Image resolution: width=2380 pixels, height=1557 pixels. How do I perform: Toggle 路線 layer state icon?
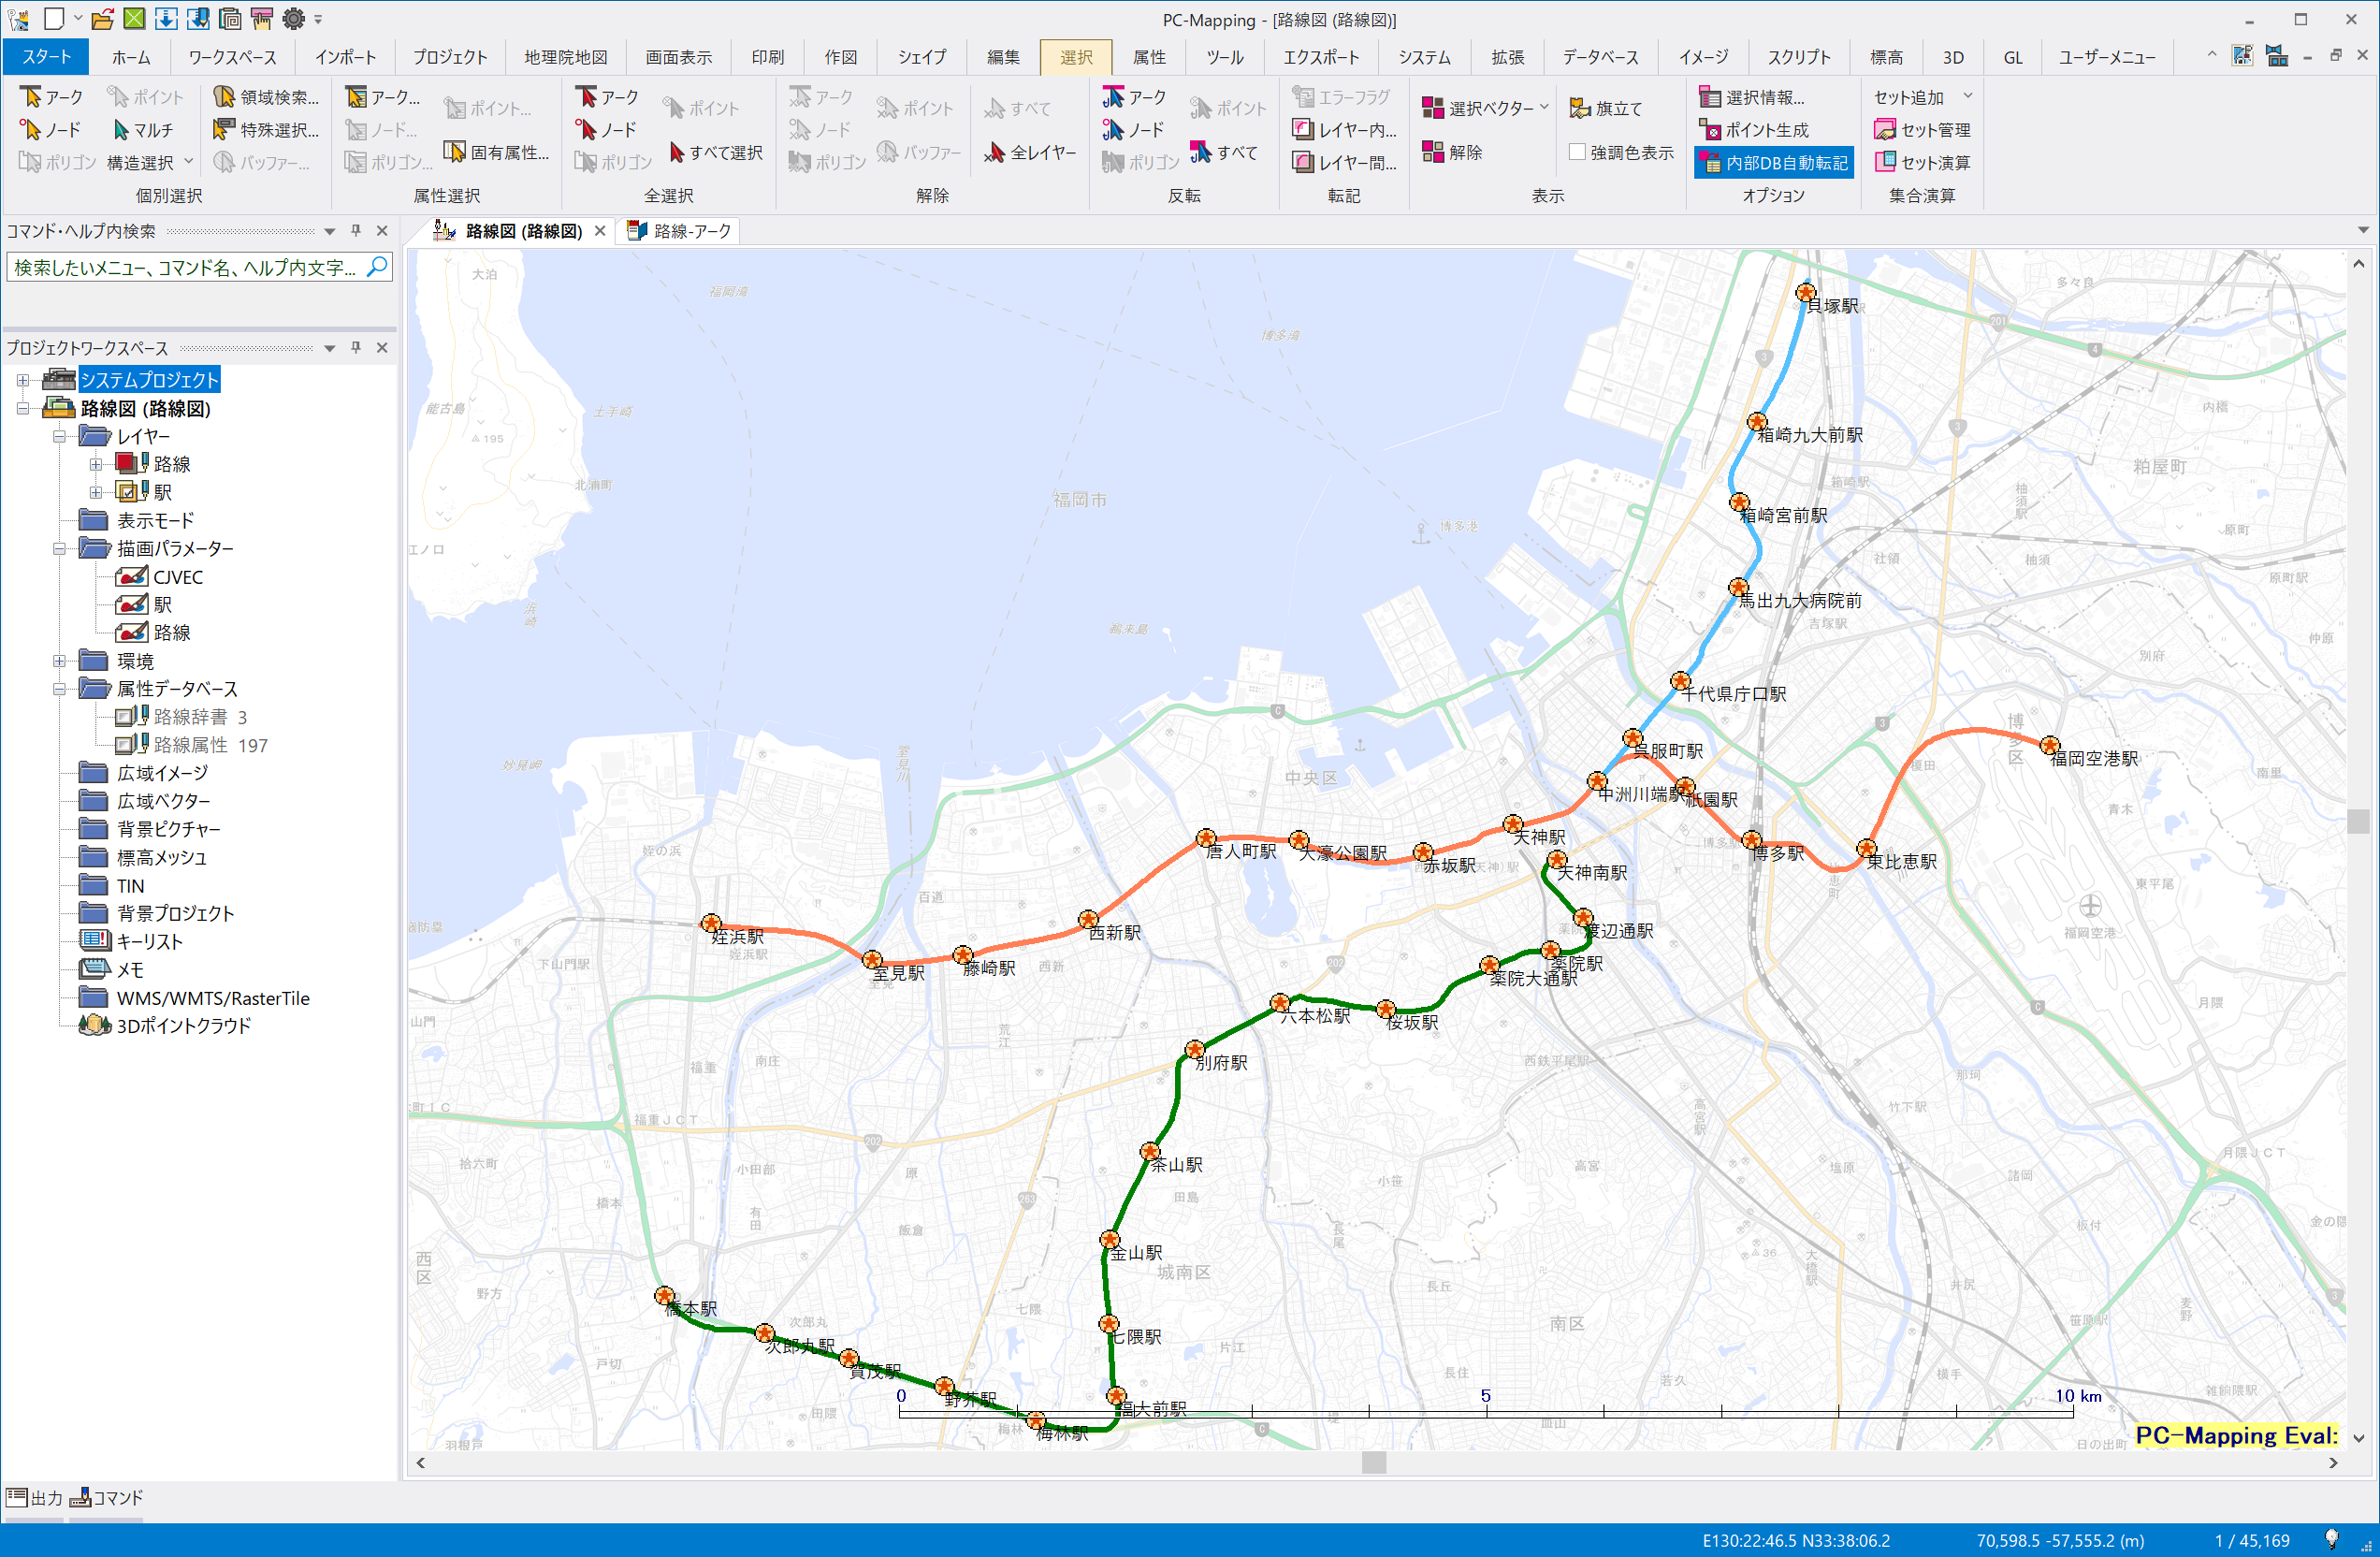click(128, 463)
